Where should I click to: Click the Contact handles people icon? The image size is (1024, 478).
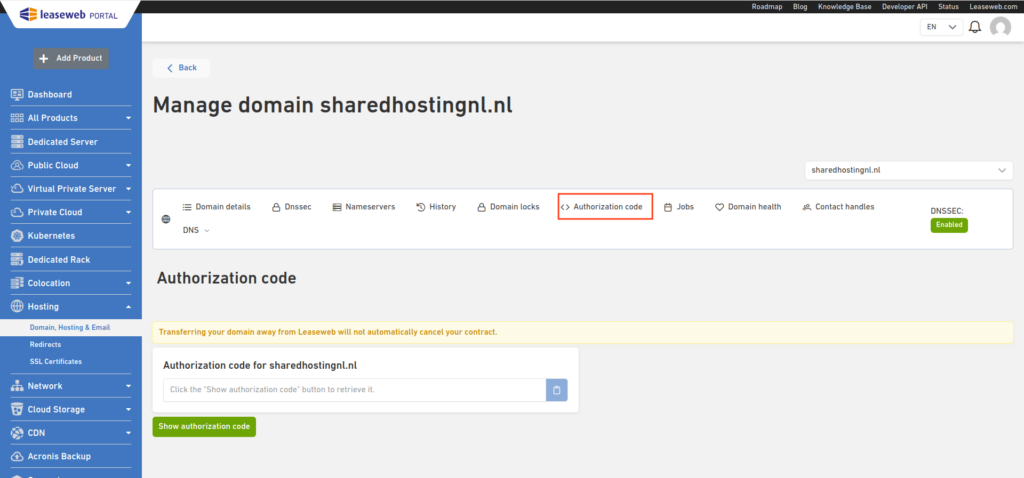tap(807, 207)
